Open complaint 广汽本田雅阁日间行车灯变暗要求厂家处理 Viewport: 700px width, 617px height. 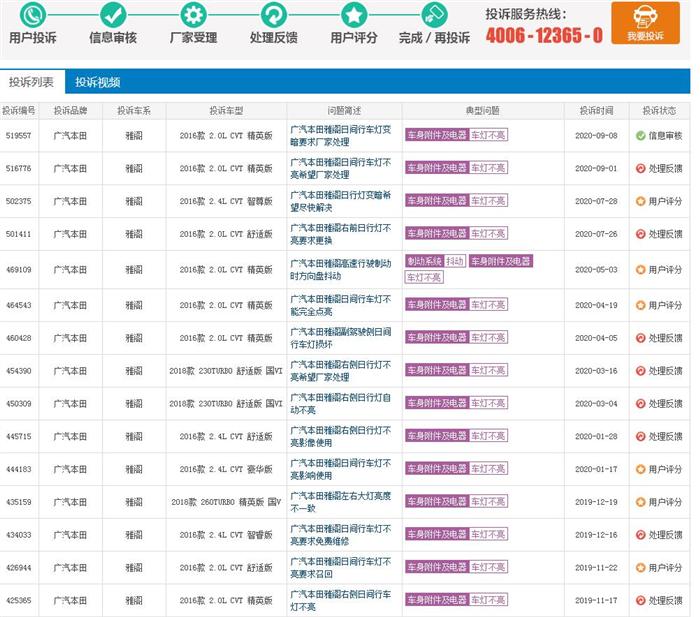341,136
